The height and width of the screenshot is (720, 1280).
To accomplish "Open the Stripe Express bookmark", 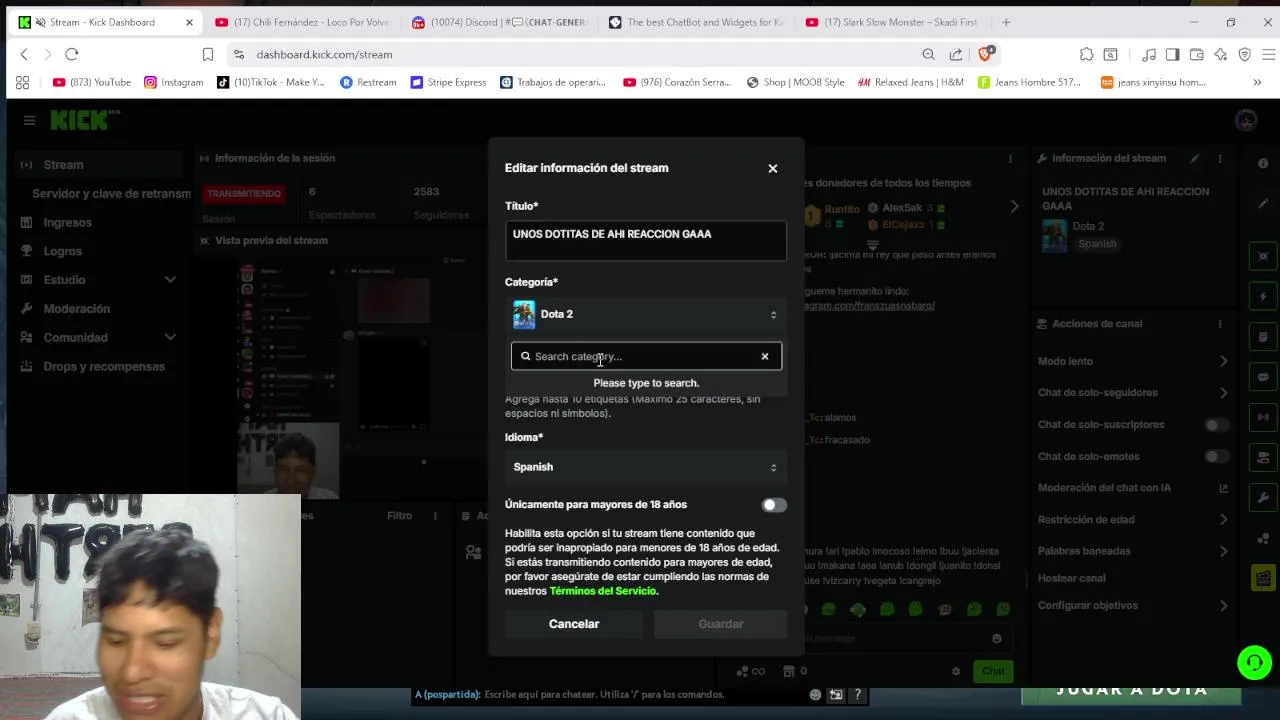I will [448, 82].
